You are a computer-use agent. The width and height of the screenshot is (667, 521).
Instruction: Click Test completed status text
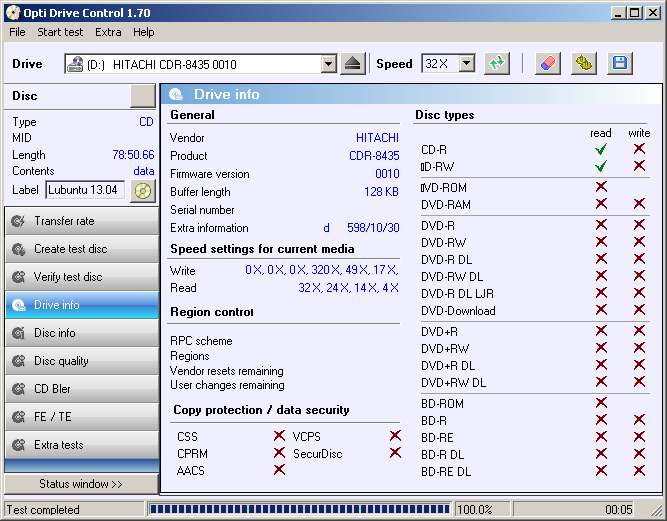[x=43, y=510]
